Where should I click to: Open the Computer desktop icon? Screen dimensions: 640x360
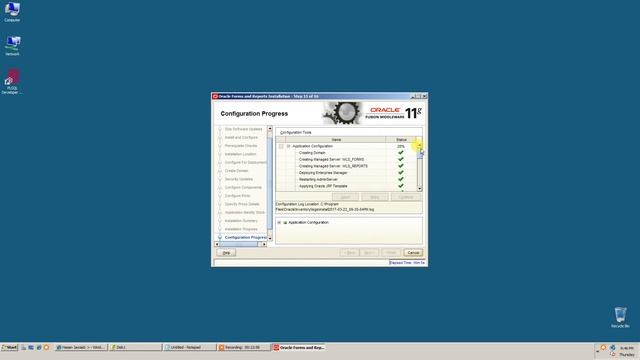tap(12, 12)
